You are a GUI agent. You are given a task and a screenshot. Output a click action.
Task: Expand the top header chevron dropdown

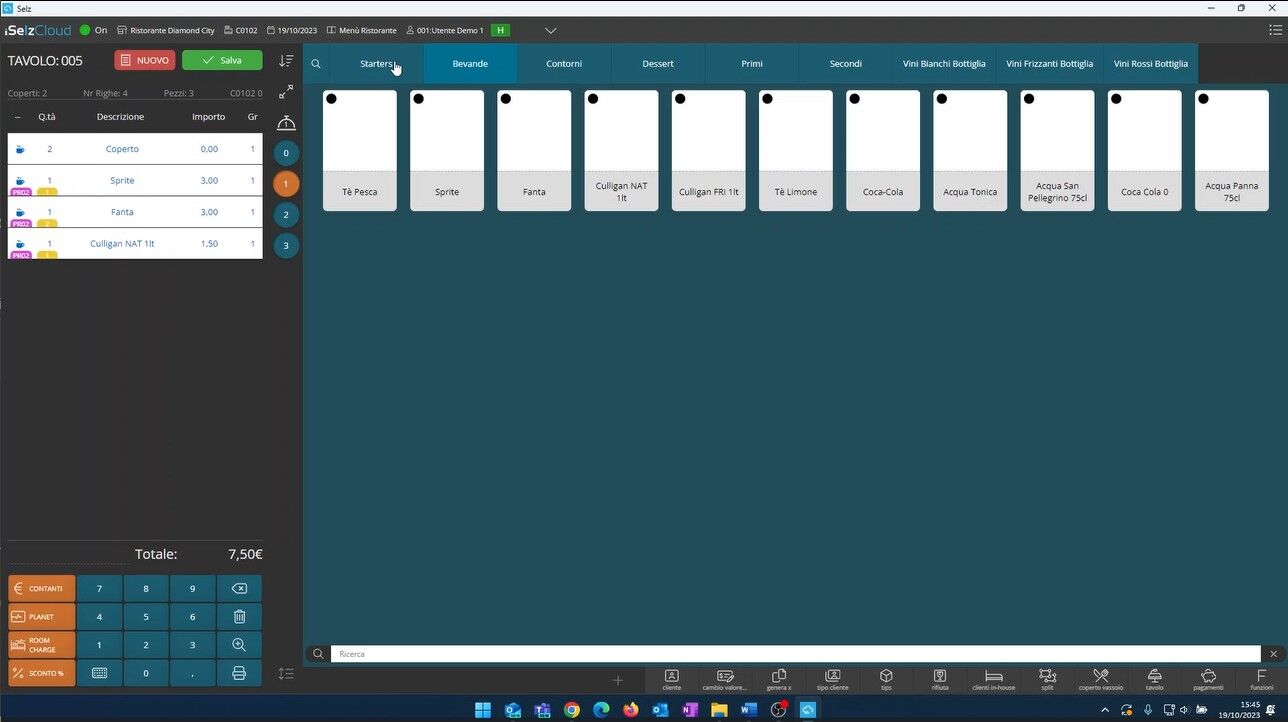tap(550, 30)
